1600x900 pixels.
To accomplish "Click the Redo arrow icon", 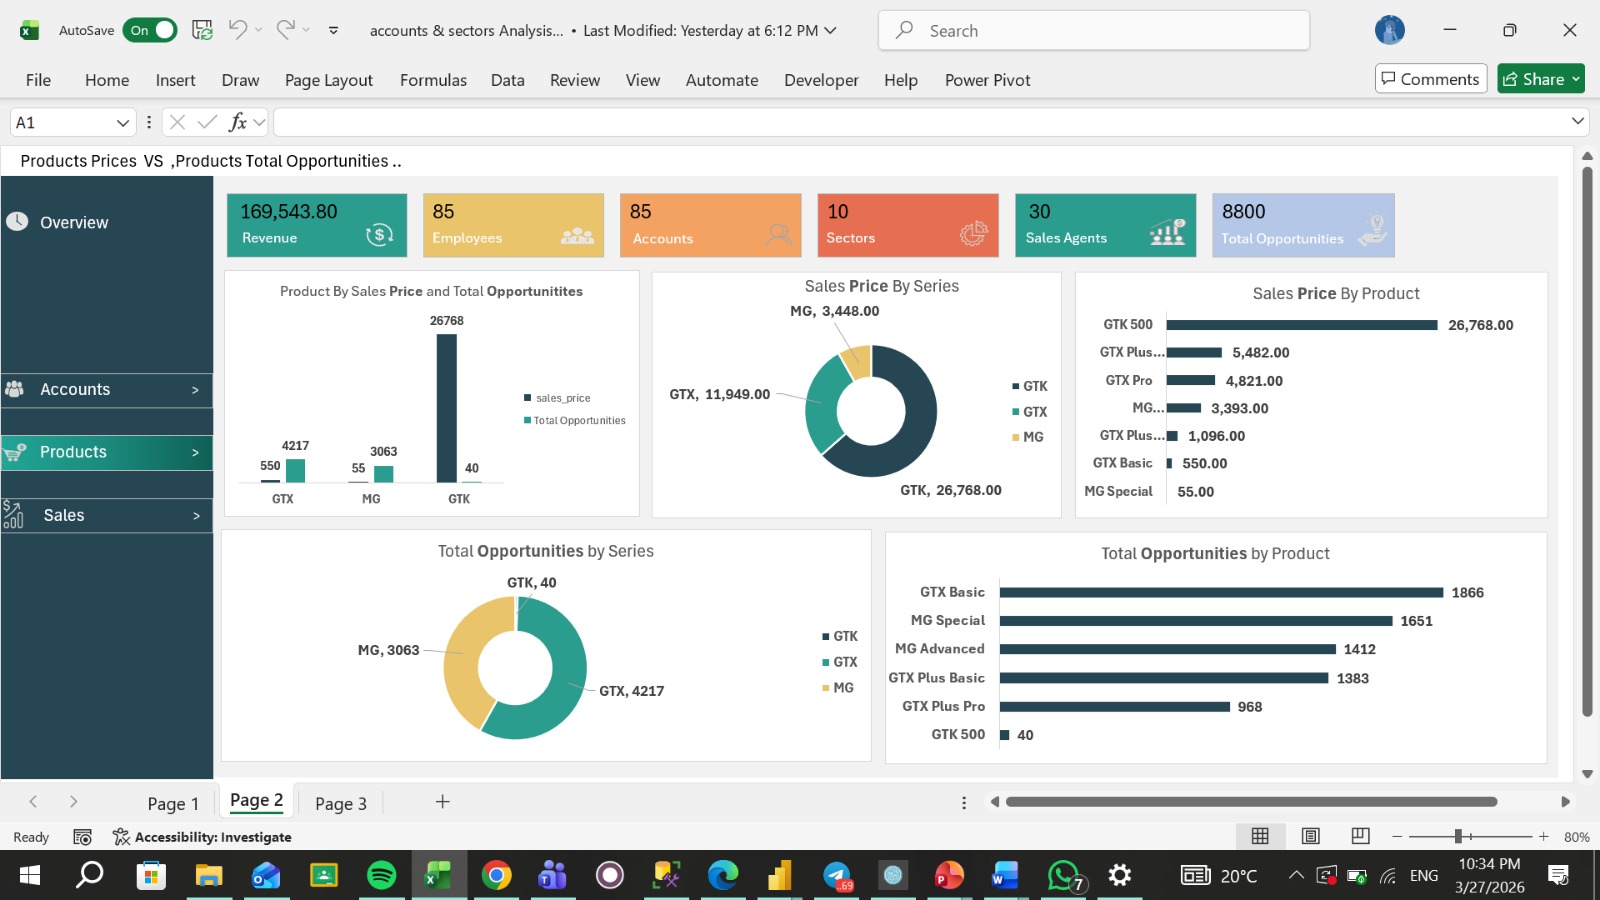I will (x=285, y=30).
